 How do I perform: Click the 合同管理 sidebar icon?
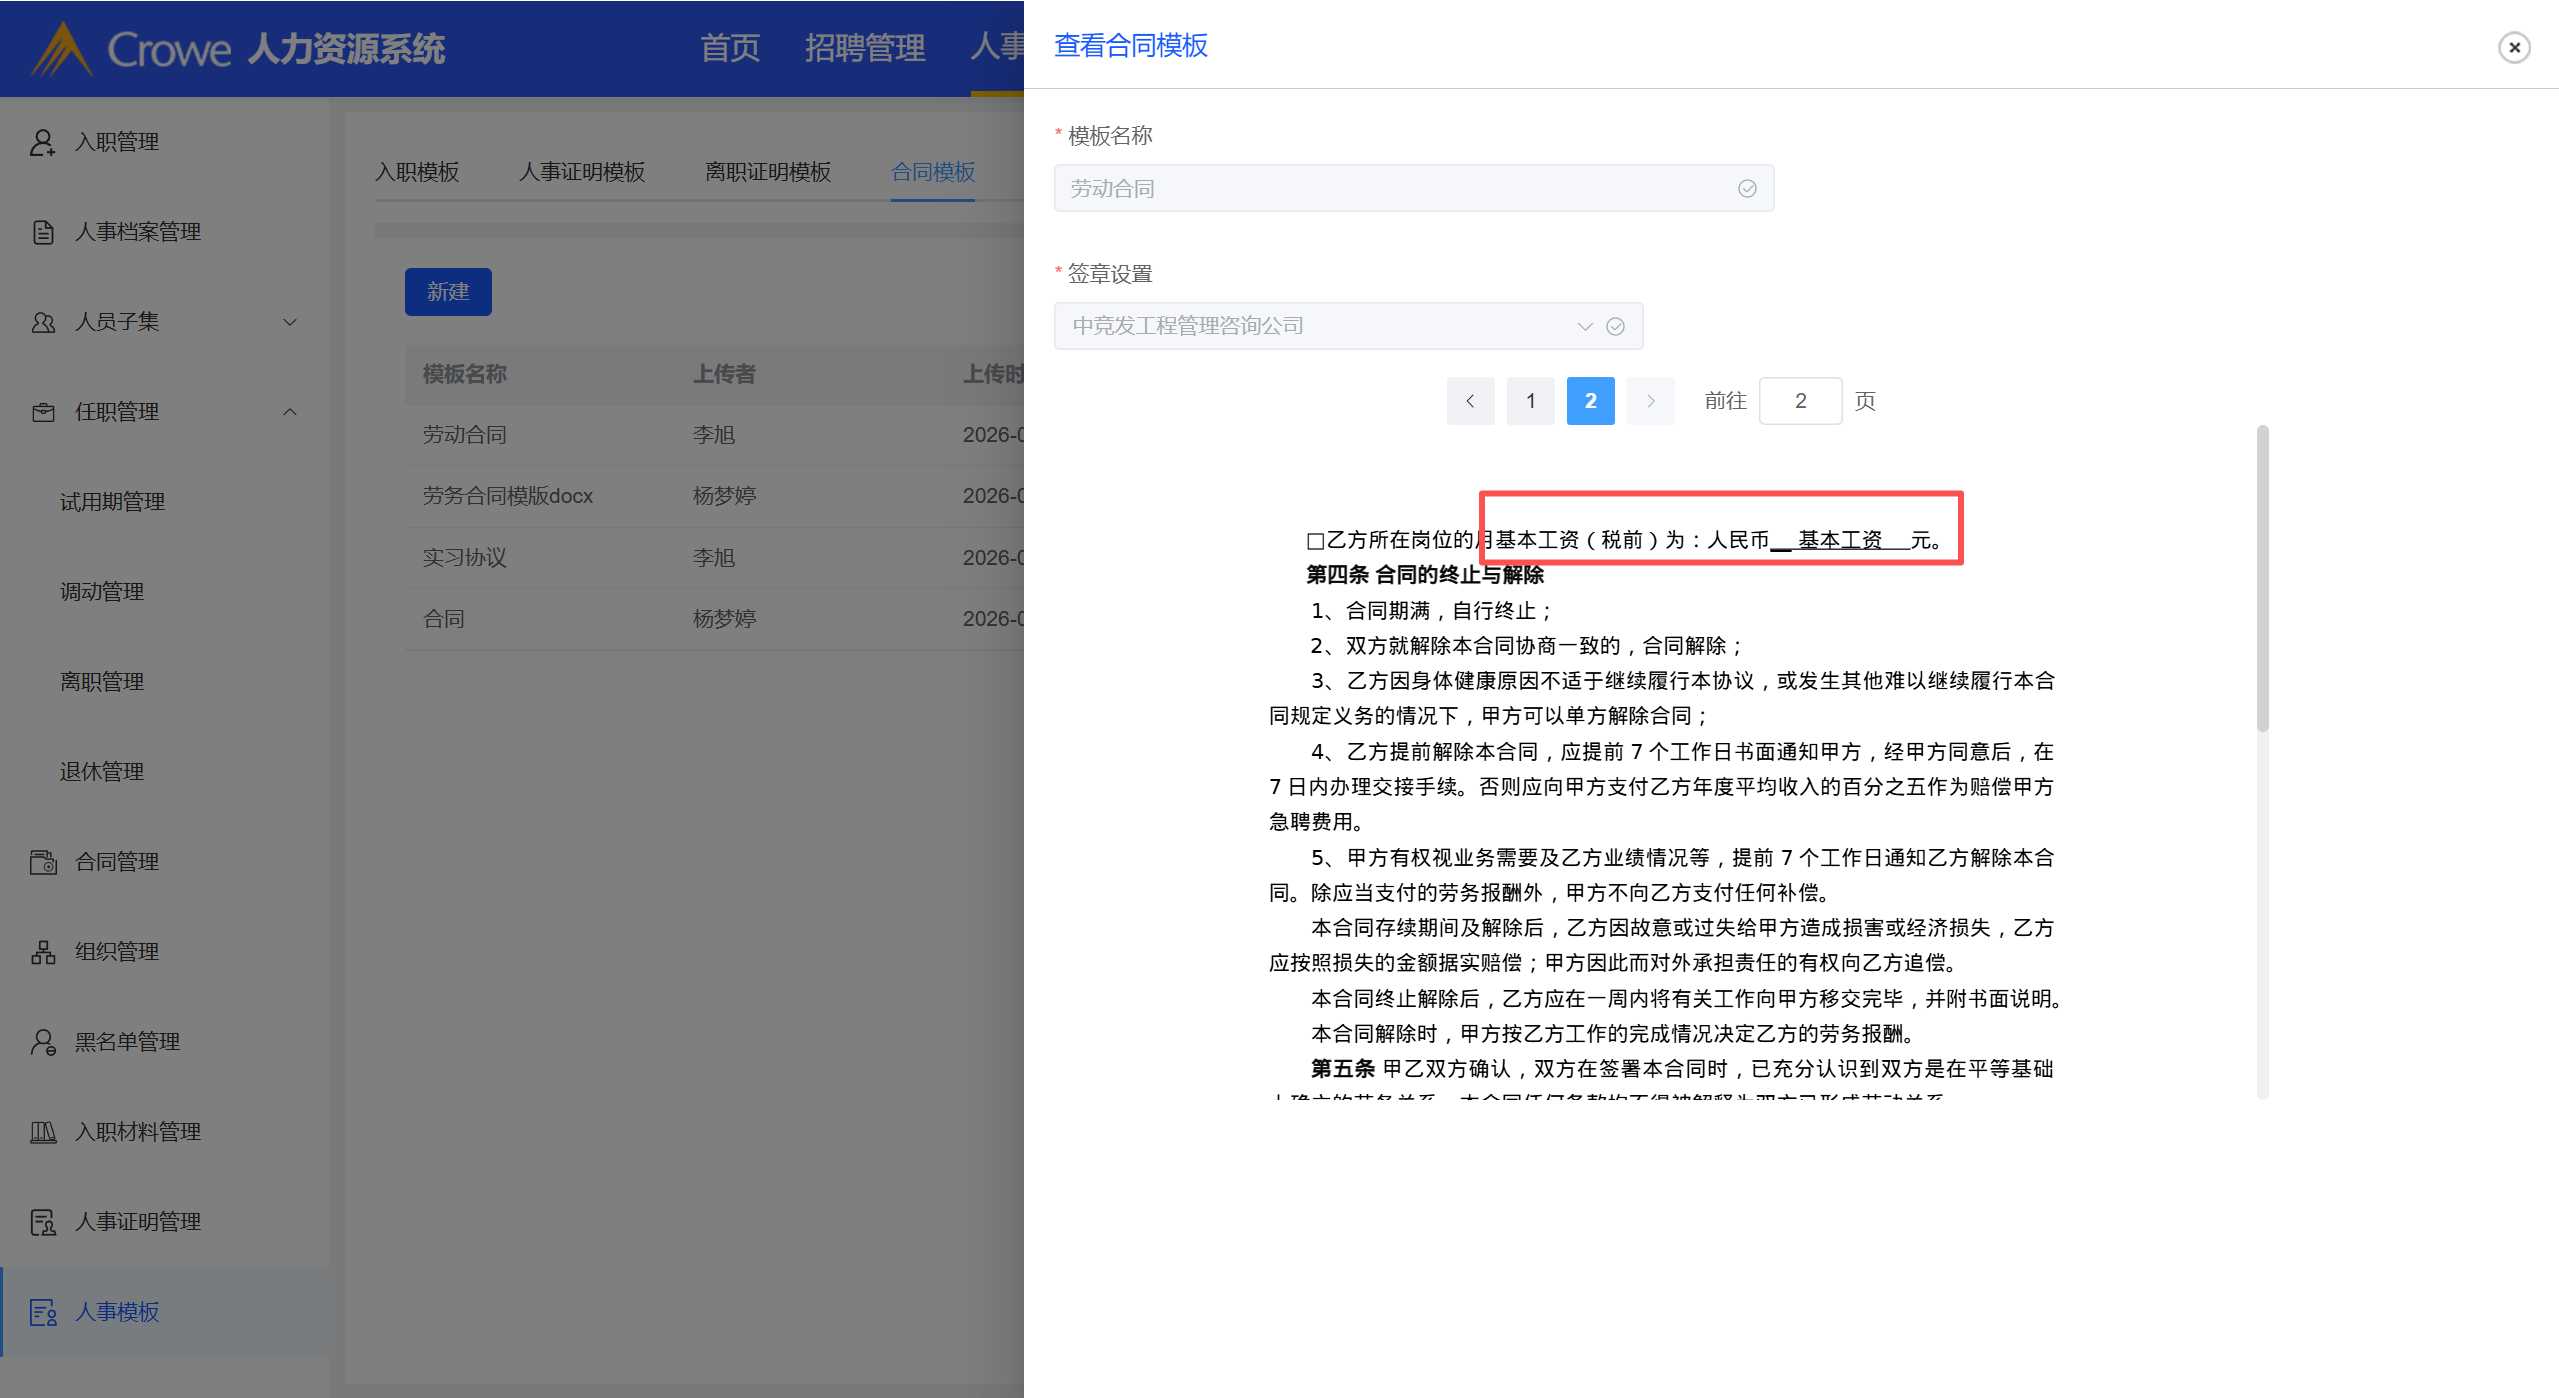pos(42,862)
